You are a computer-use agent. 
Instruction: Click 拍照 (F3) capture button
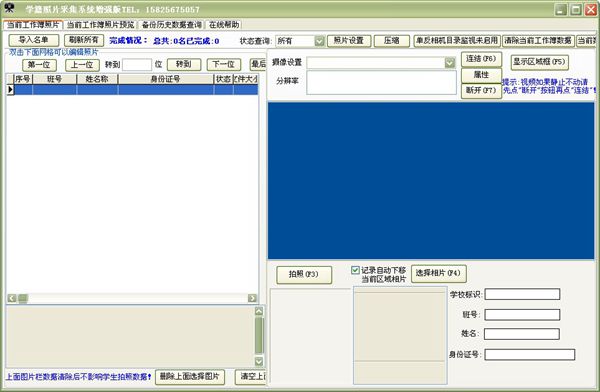pyautogui.click(x=304, y=274)
